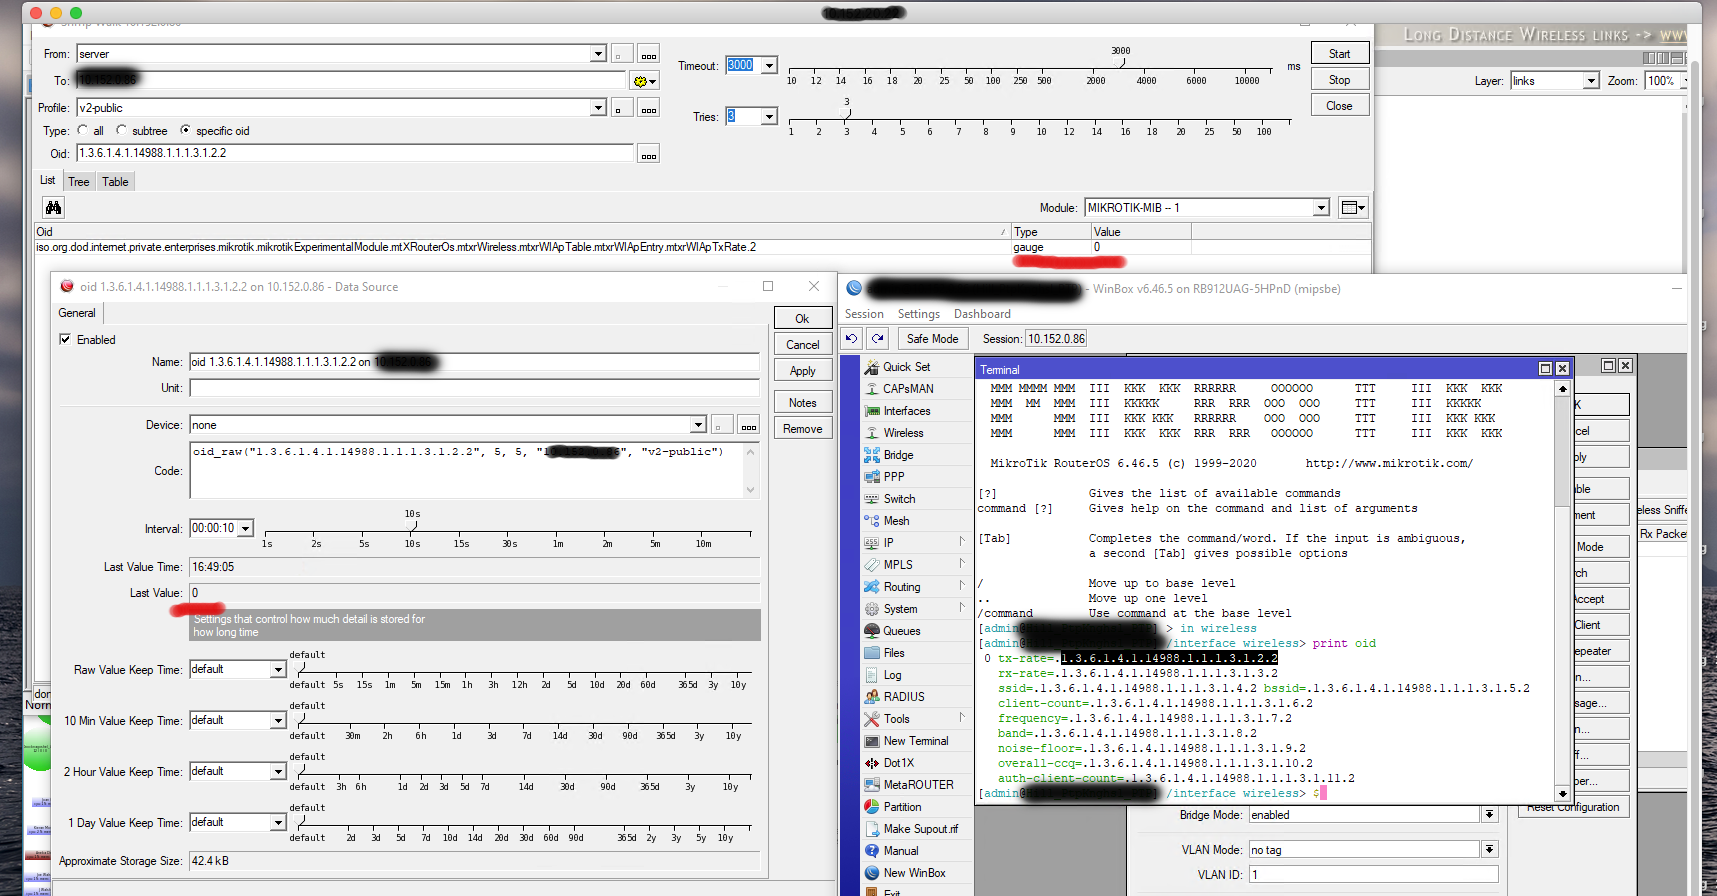Open the PPP menu item
The height and width of the screenshot is (896, 1717).
pyautogui.click(x=893, y=477)
